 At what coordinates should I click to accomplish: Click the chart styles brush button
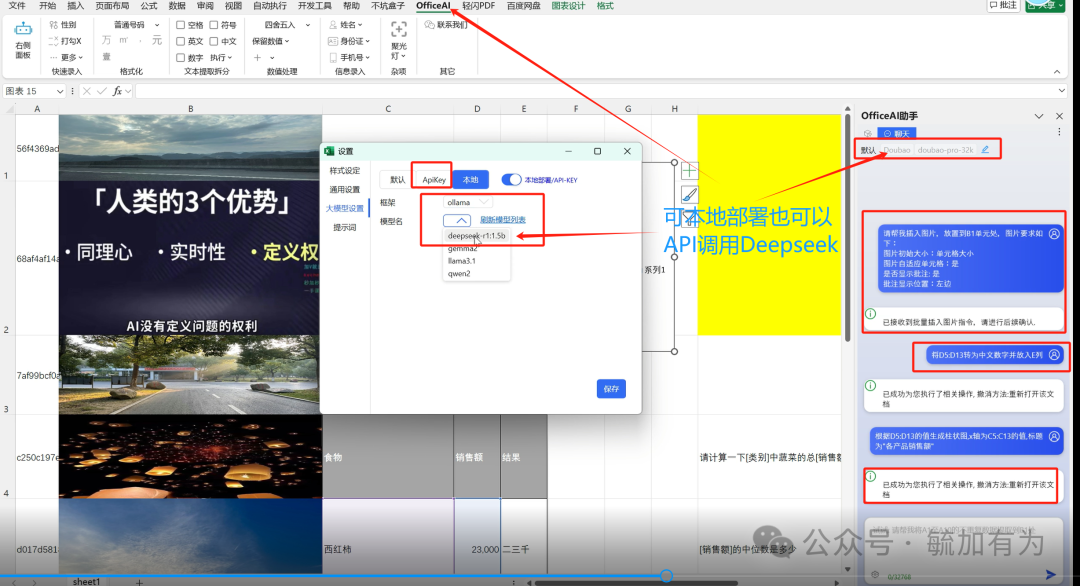tap(689, 195)
